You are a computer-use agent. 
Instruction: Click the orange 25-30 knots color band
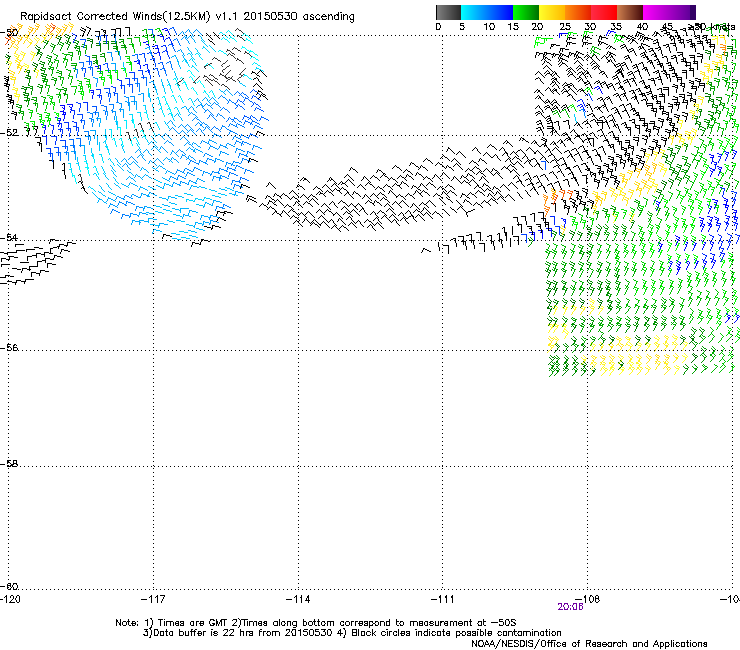point(578,12)
